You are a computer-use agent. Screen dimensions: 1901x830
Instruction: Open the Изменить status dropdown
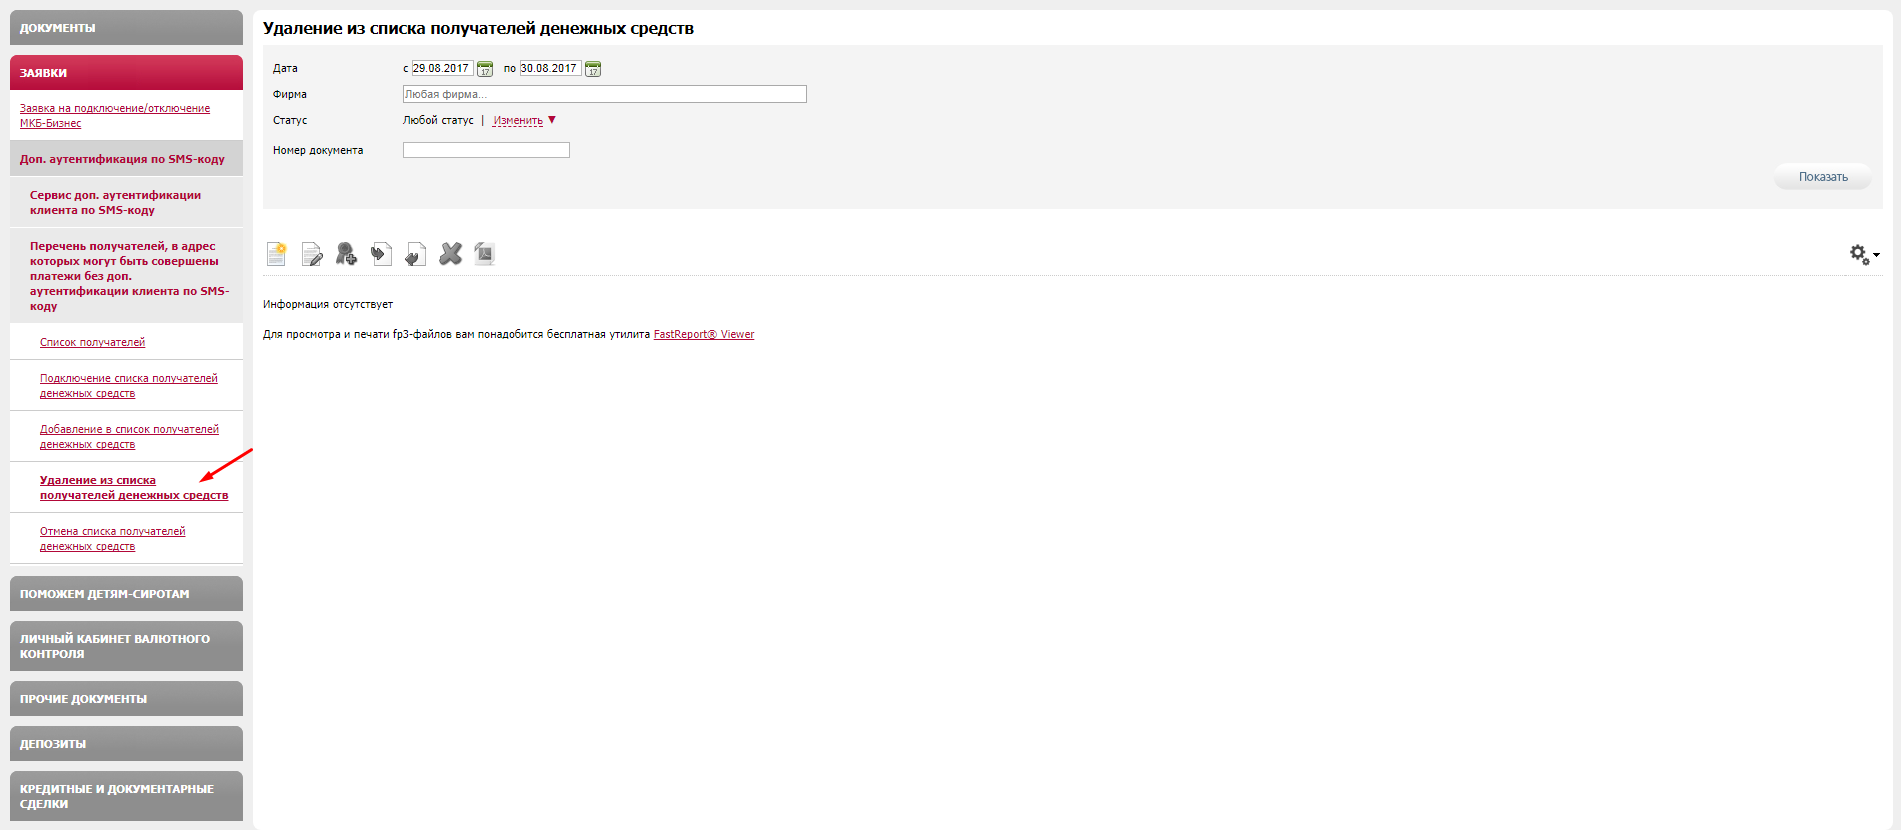tap(524, 120)
